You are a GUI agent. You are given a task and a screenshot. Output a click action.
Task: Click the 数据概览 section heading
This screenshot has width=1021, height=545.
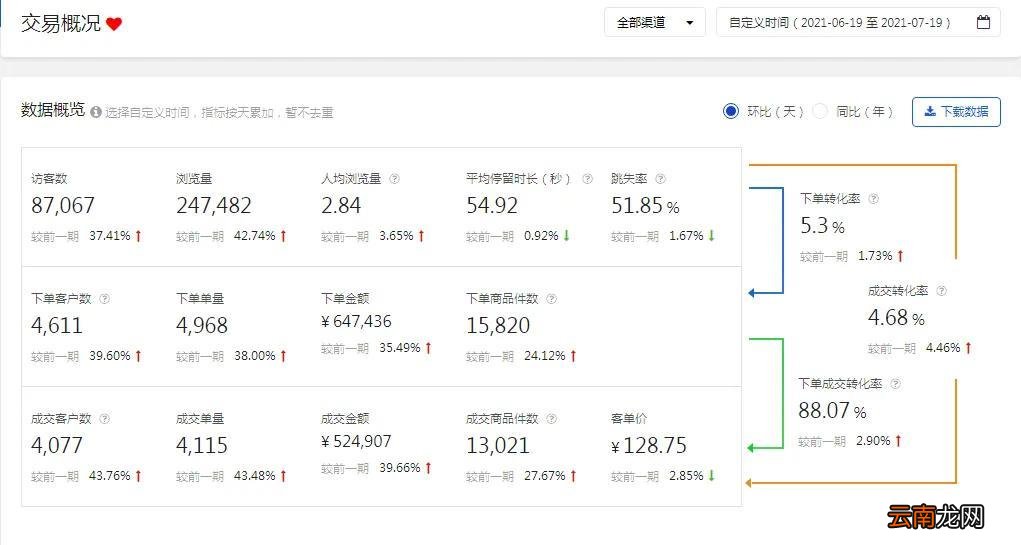coord(53,110)
